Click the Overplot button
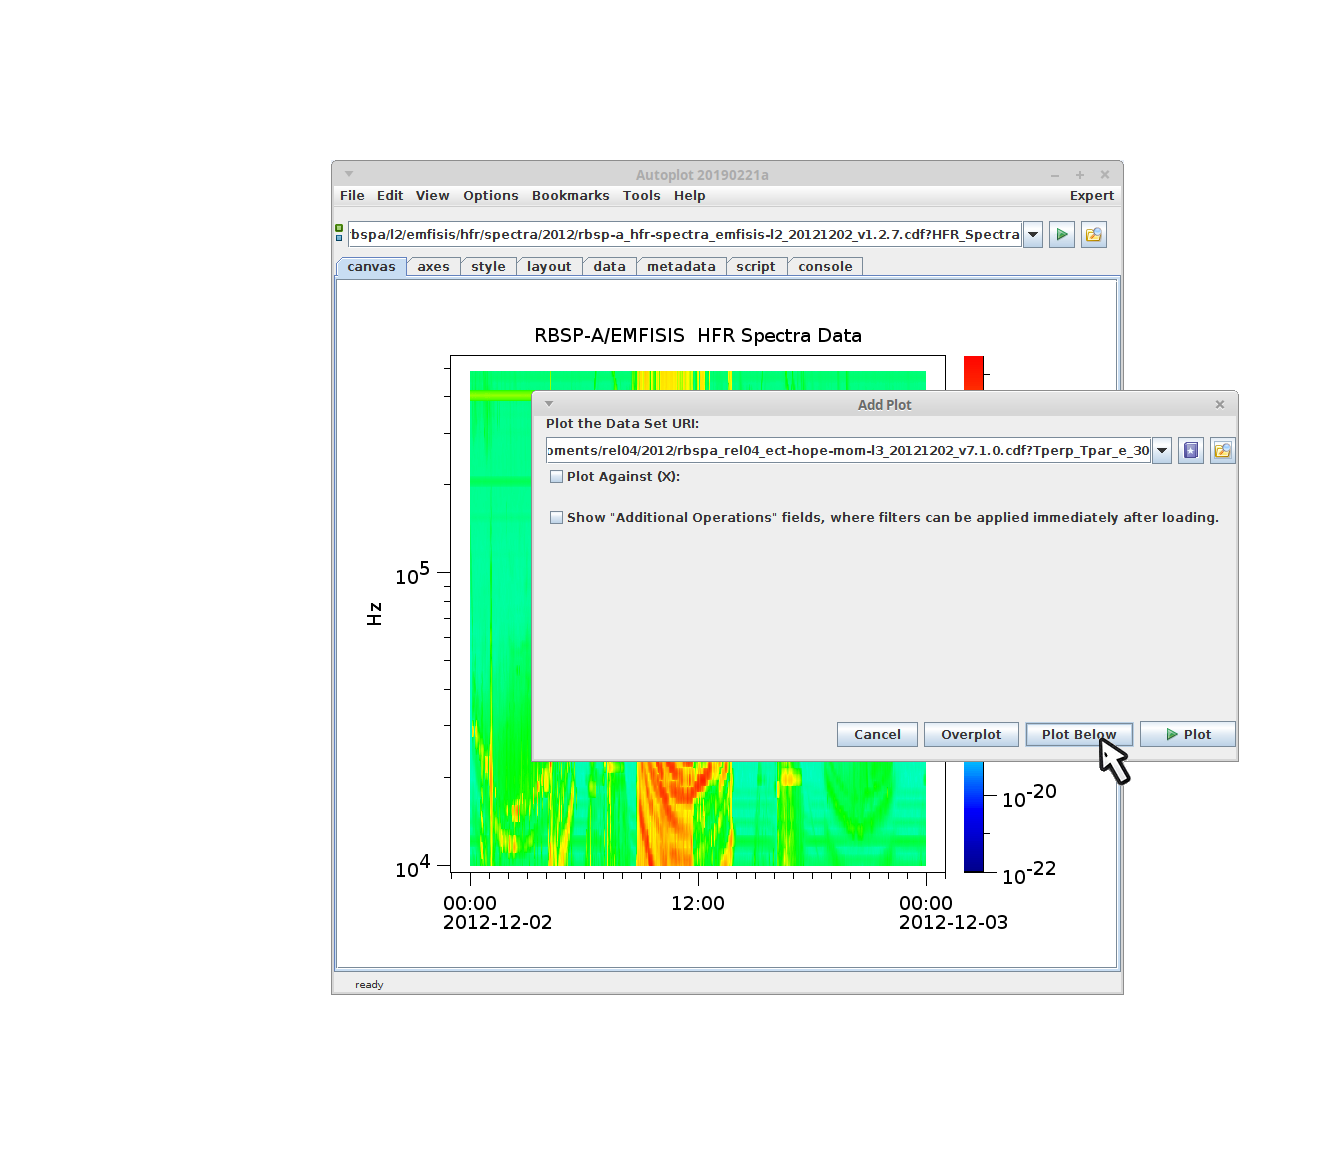Screen dimensions: 1318x1156 (x=971, y=735)
